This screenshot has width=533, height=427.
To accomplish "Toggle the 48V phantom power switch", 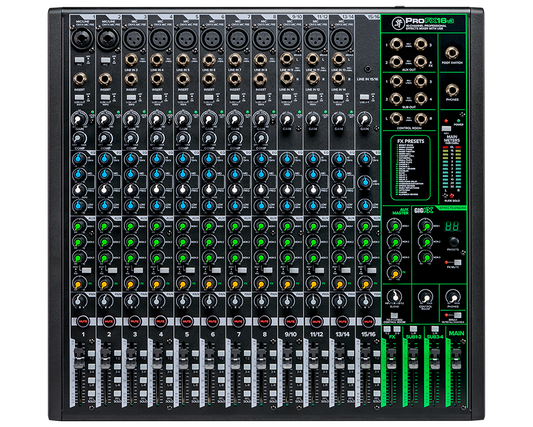I will tap(446, 129).
